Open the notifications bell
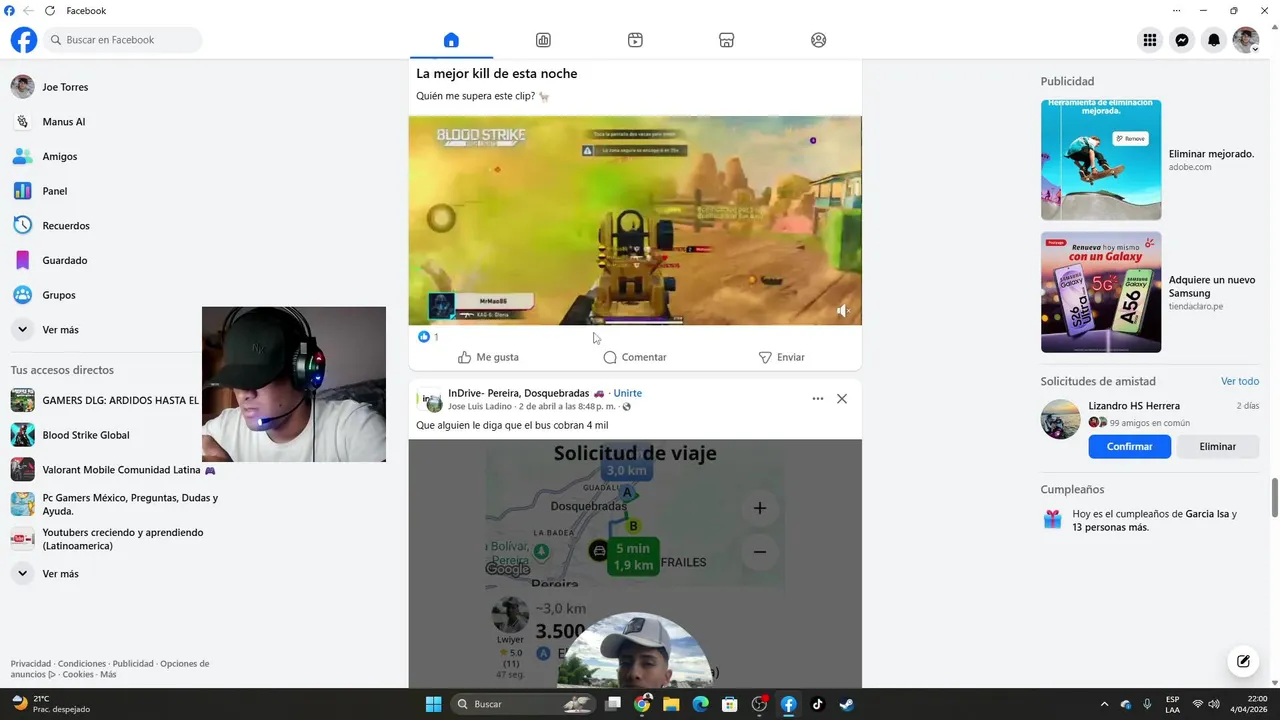1280x720 pixels. (x=1214, y=40)
